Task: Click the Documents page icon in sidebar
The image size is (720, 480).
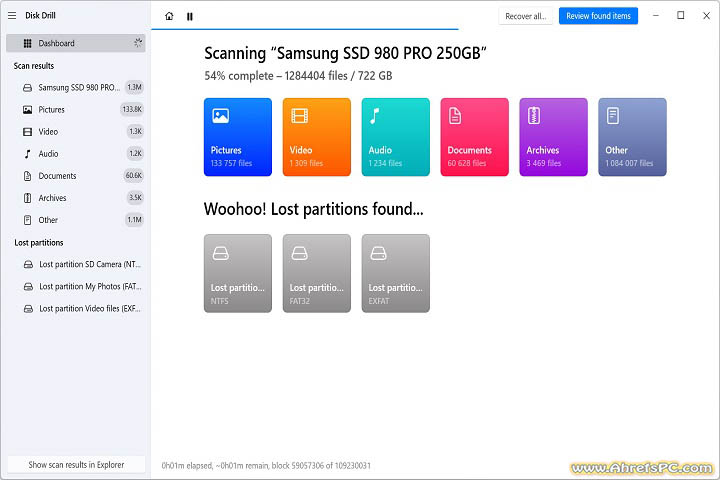Action: (x=28, y=176)
